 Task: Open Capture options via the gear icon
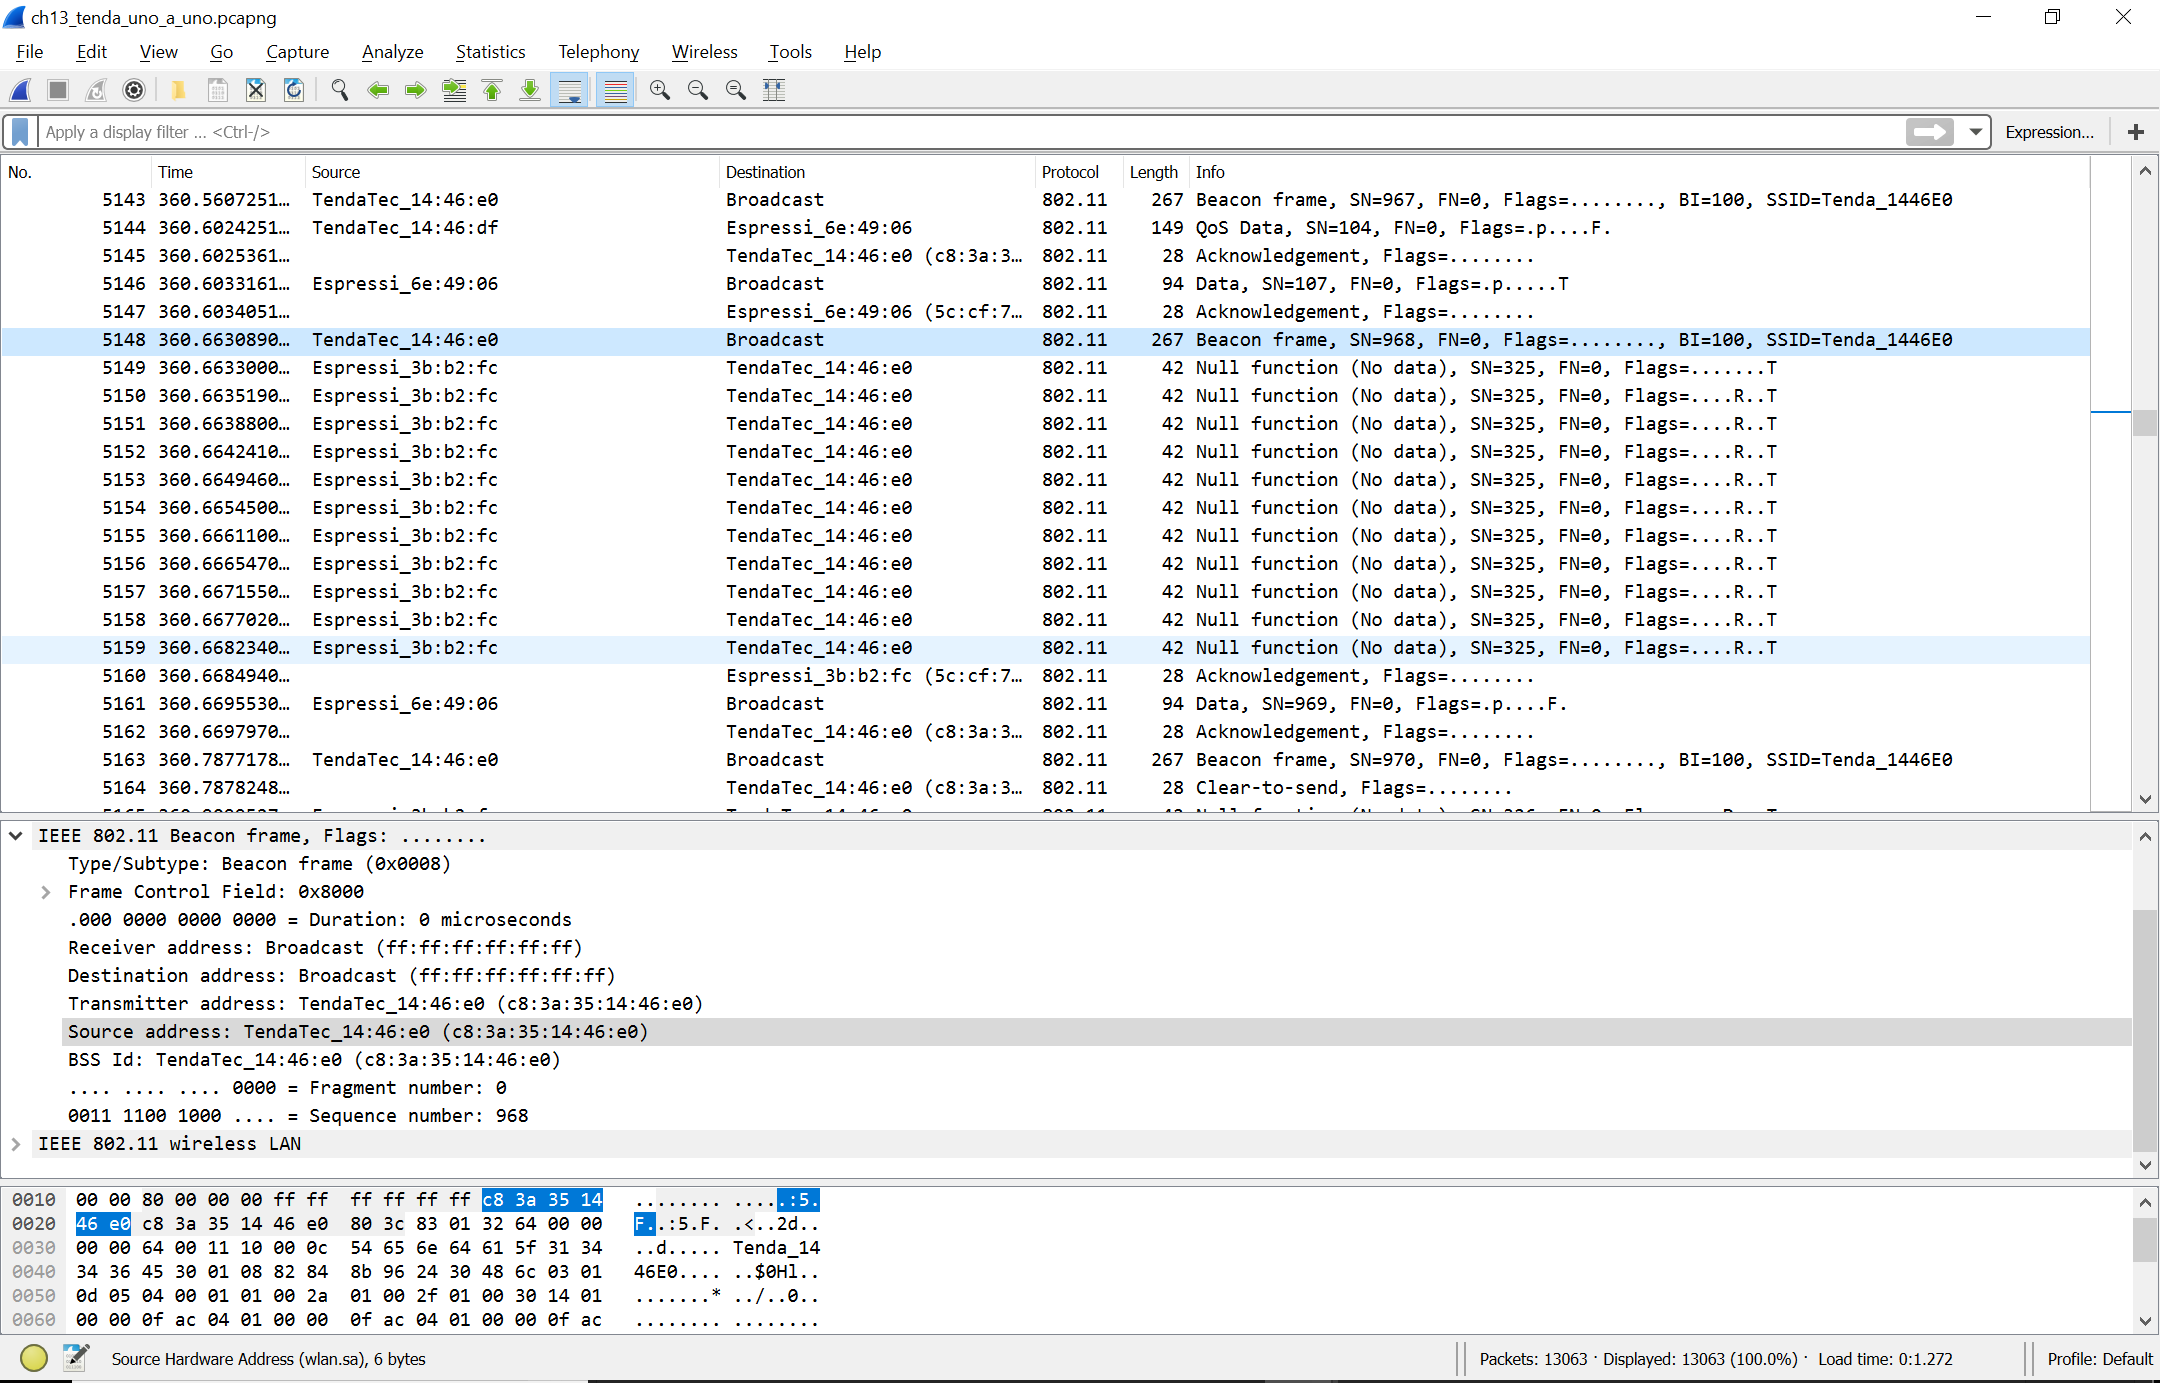click(133, 90)
